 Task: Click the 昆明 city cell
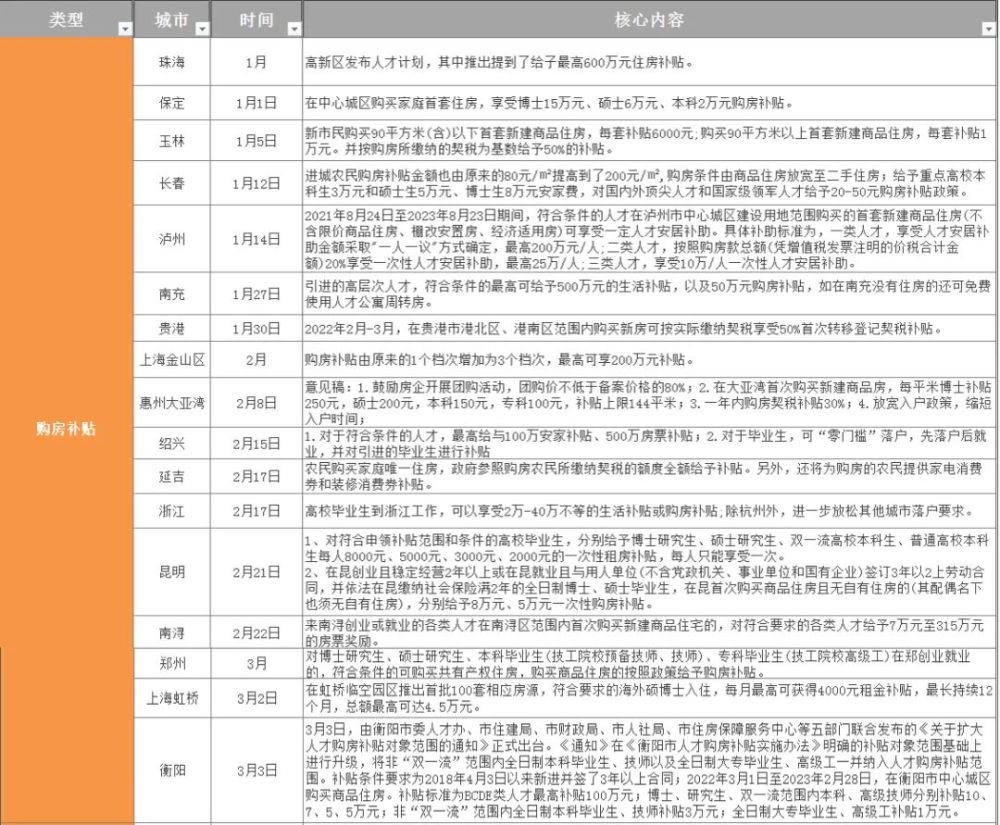pyautogui.click(x=172, y=572)
